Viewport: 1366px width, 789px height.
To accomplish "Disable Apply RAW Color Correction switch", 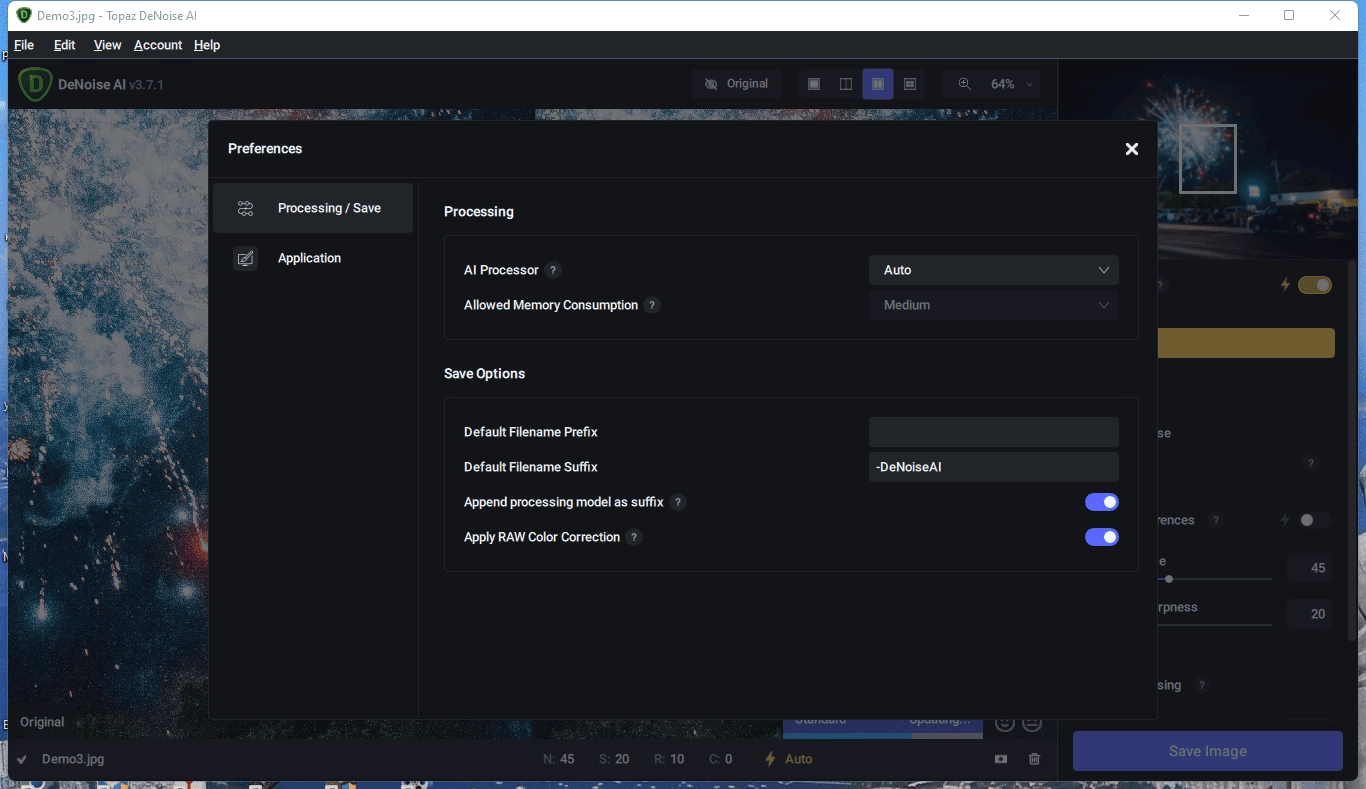I will click(1102, 537).
